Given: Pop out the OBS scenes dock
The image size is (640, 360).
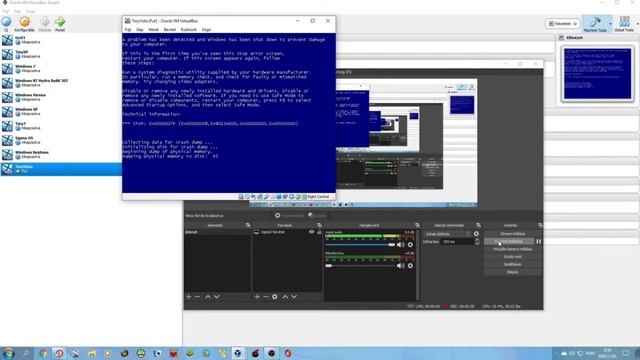Looking at the screenshot, I should coord(248,225).
